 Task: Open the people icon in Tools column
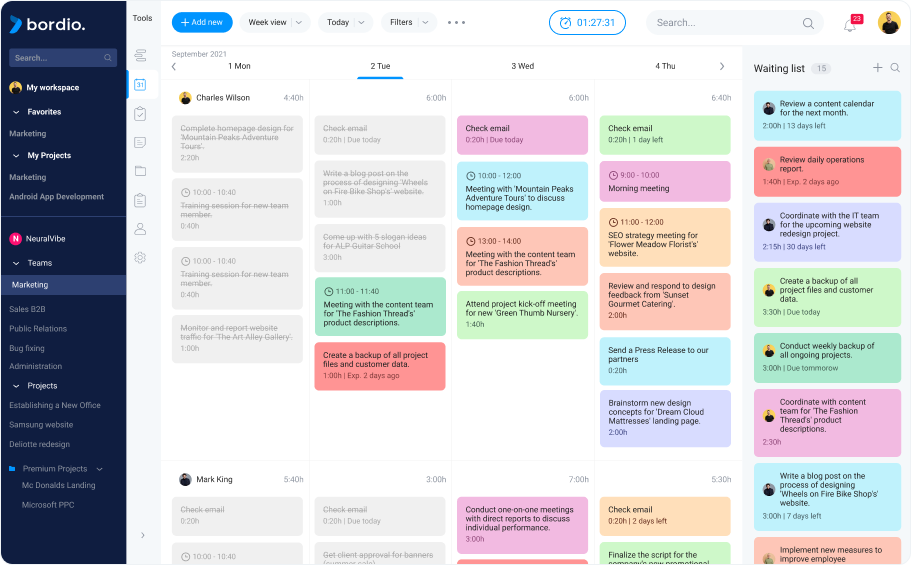point(140,228)
